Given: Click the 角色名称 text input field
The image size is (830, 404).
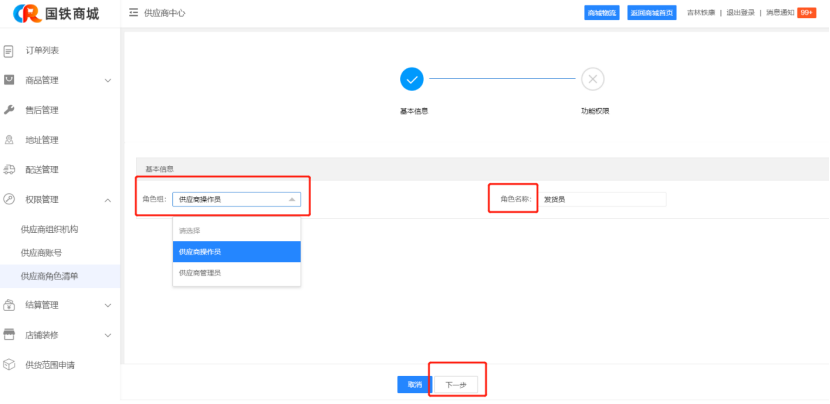Looking at the screenshot, I should (602, 199).
